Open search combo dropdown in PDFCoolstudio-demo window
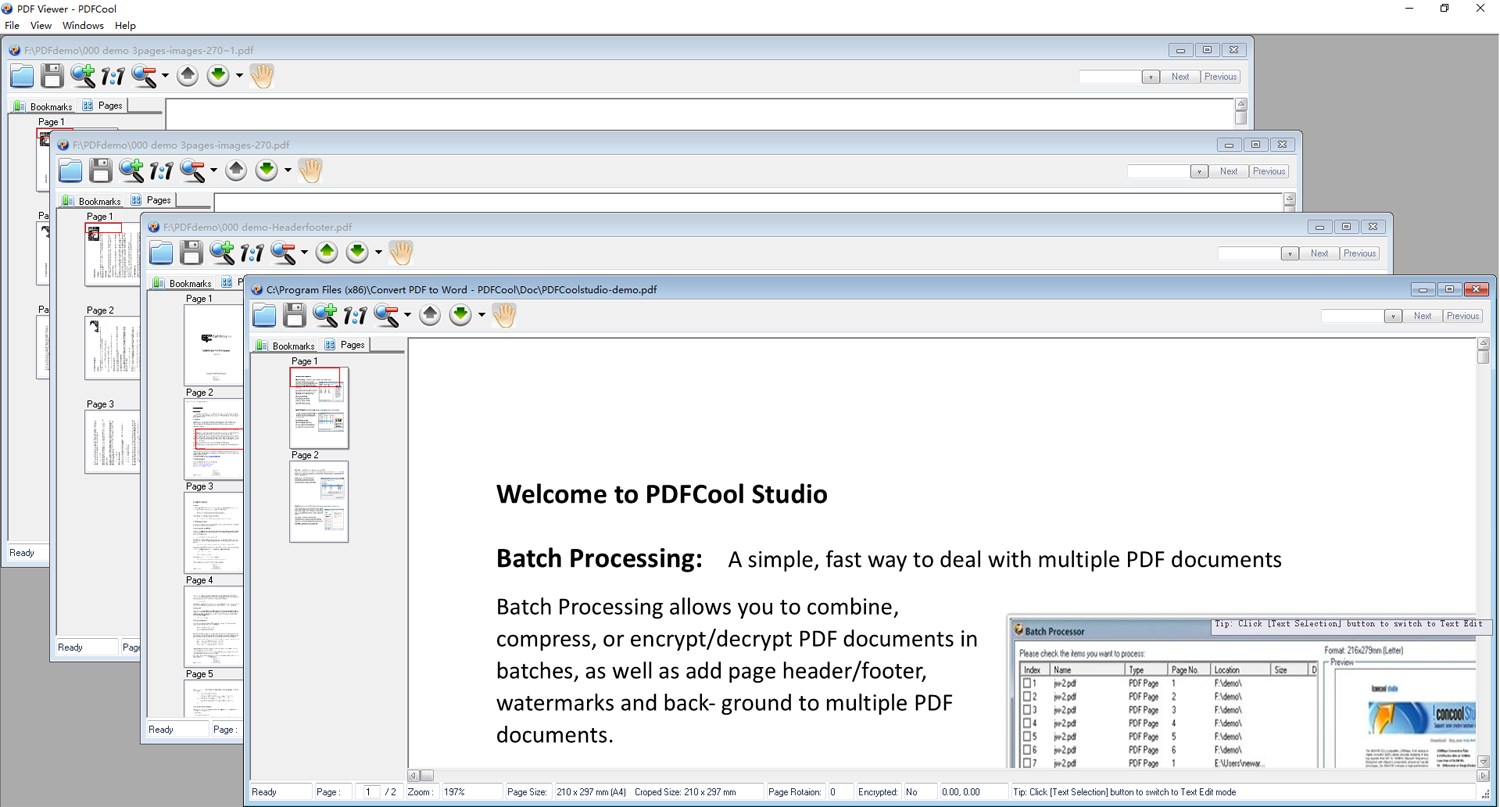 [1393, 316]
